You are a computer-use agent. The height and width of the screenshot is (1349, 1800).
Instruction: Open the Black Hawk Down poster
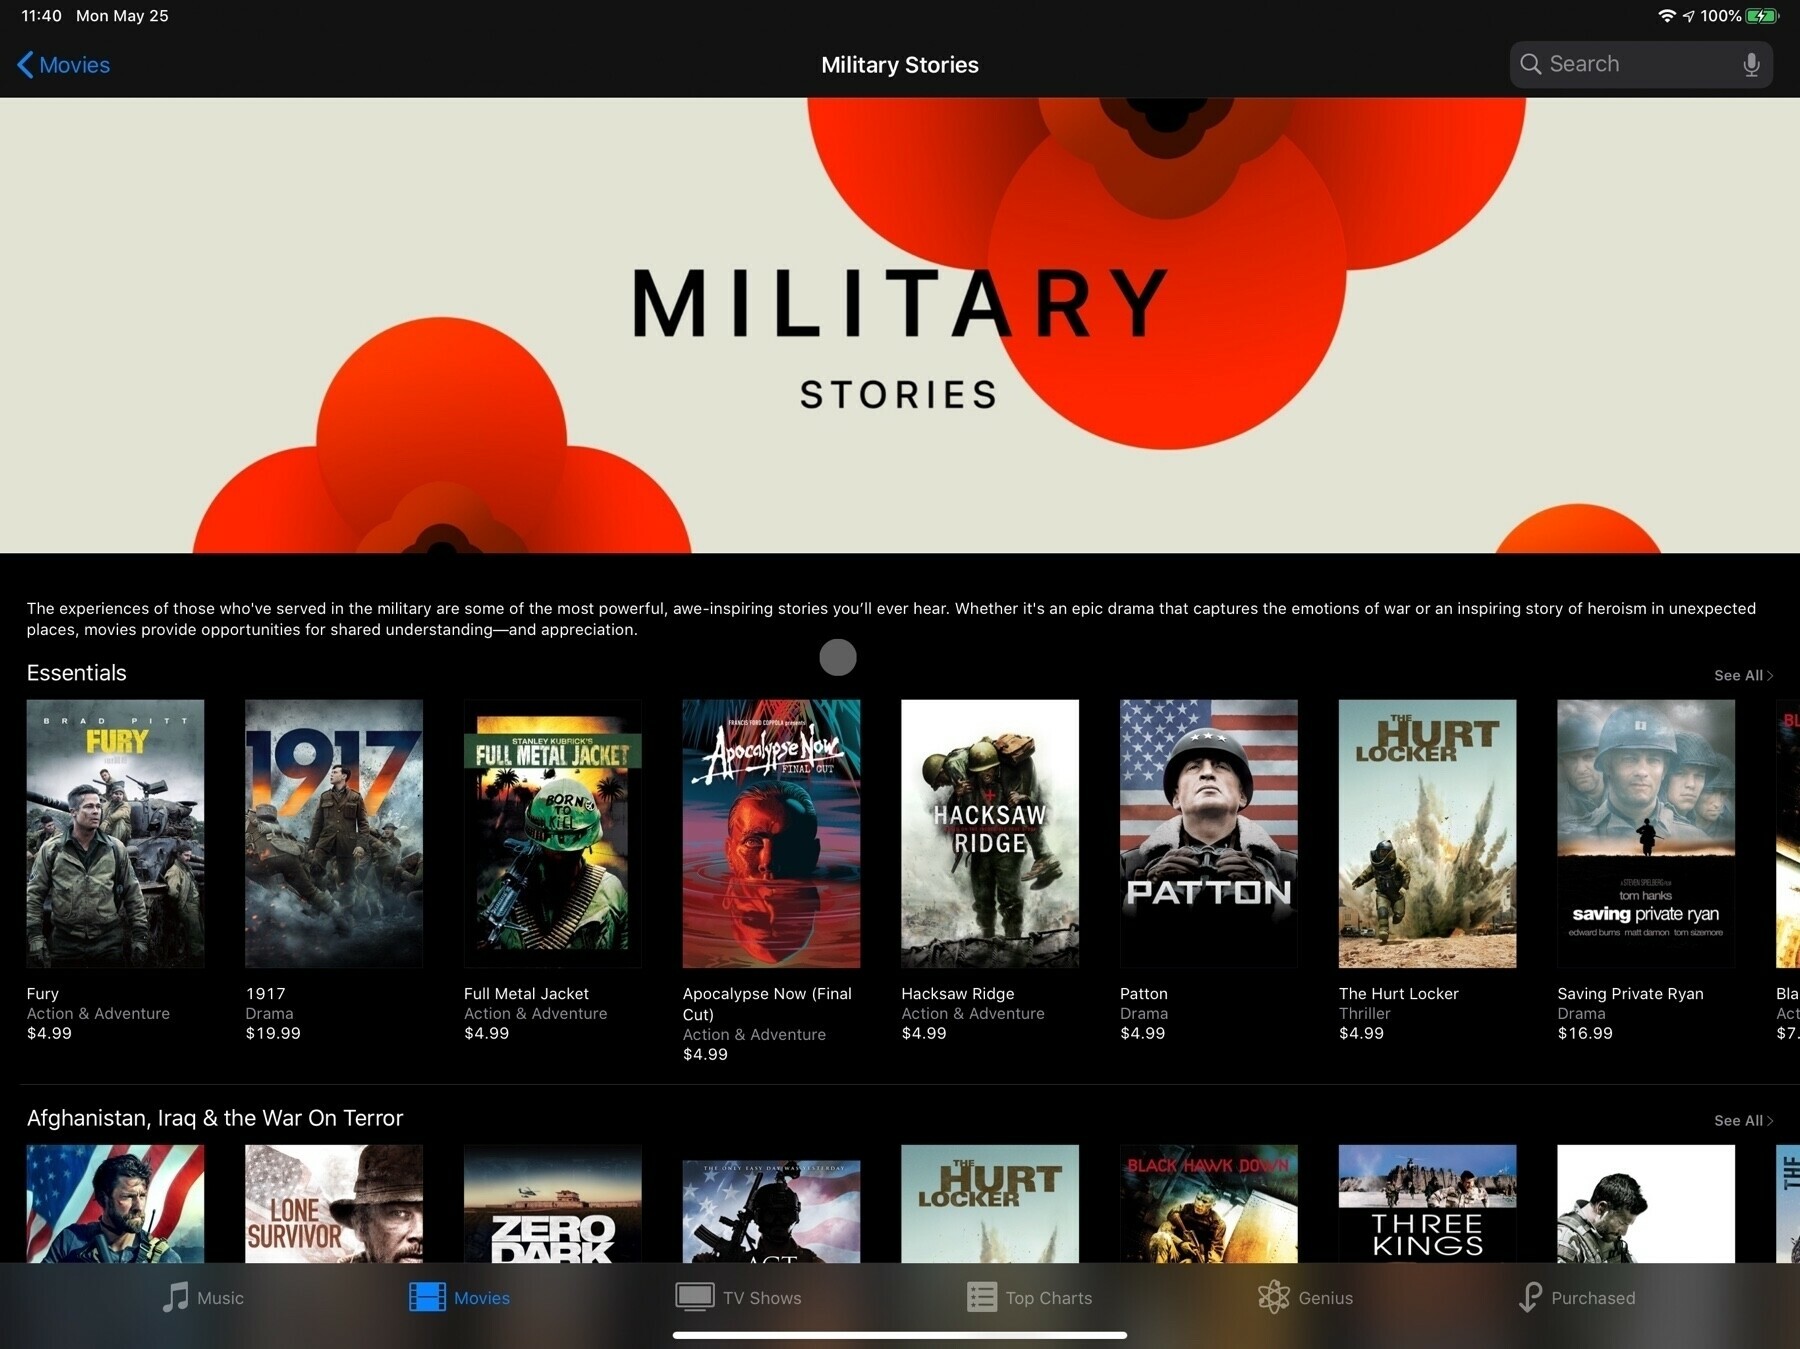point(1208,1204)
